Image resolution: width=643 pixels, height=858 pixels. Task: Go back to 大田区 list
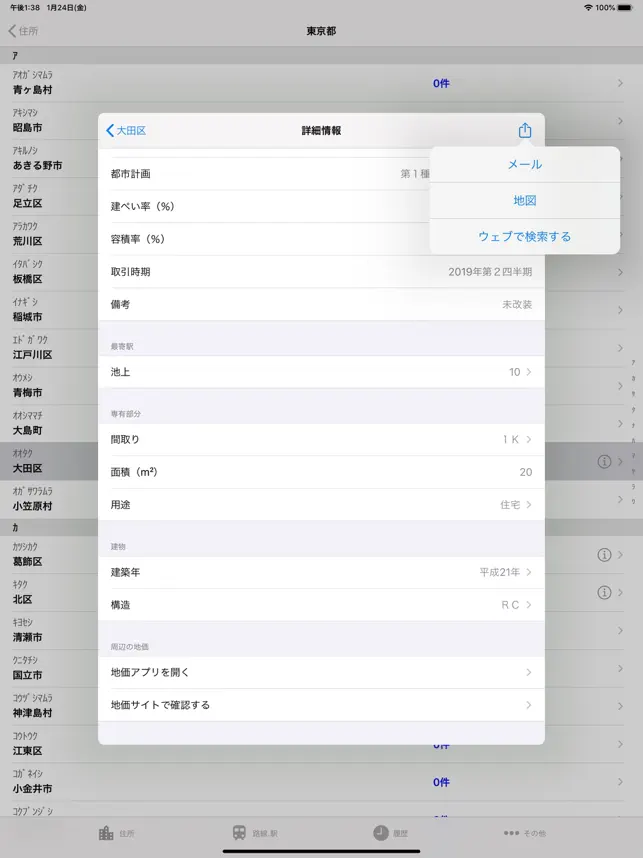(x=126, y=130)
